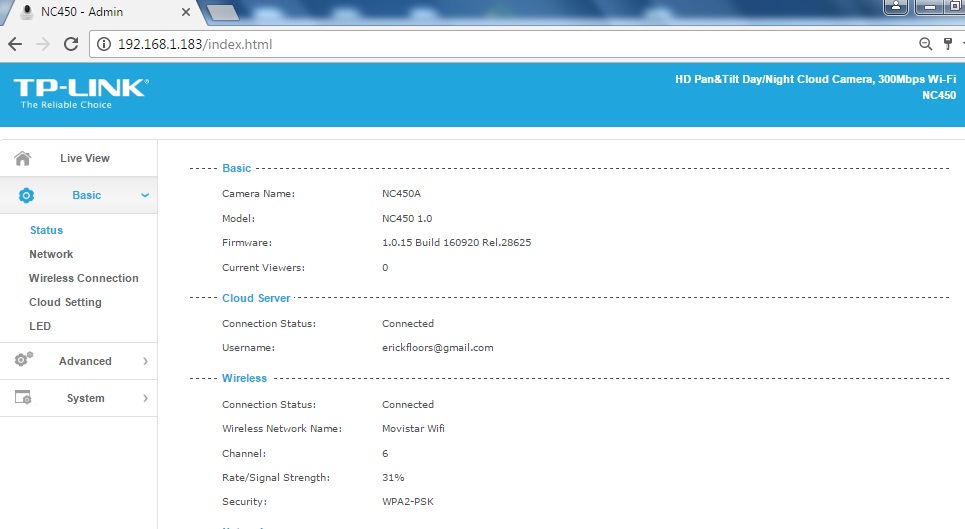Click the wireless network name Movistar Wifi
The height and width of the screenshot is (529, 965).
(413, 428)
